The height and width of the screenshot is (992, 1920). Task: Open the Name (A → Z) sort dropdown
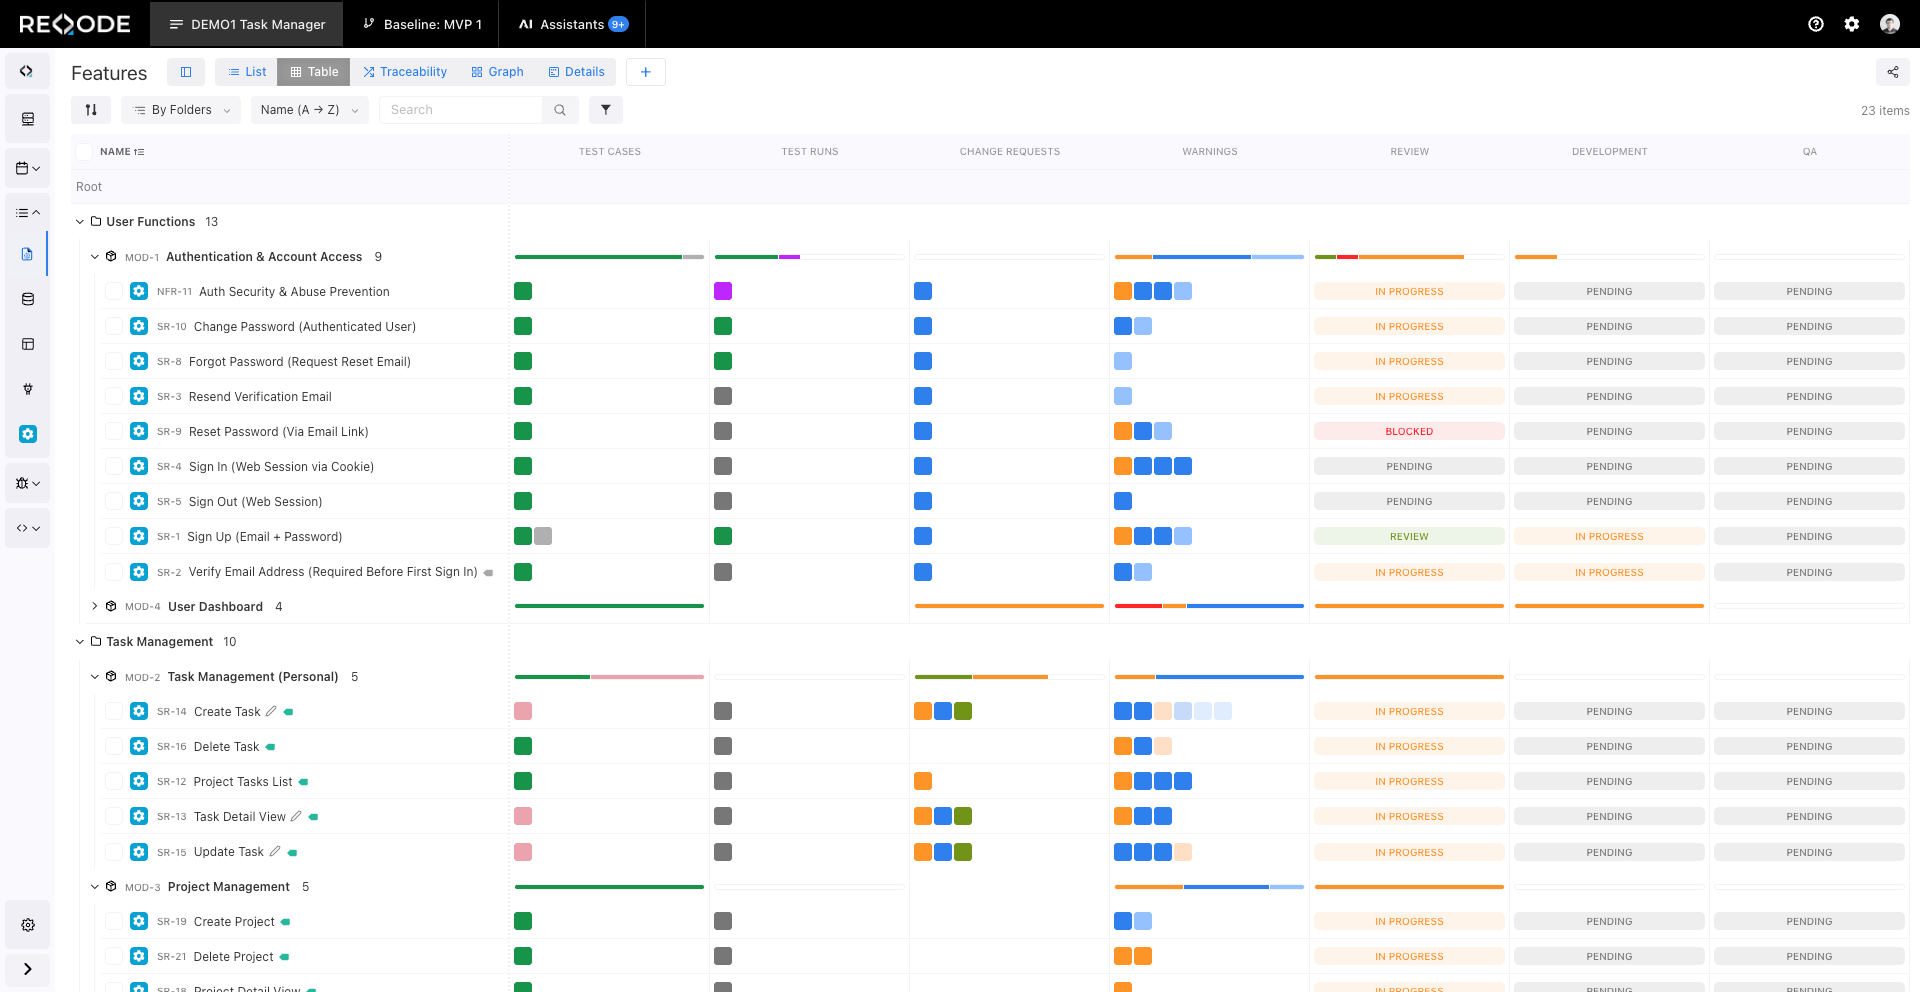309,110
